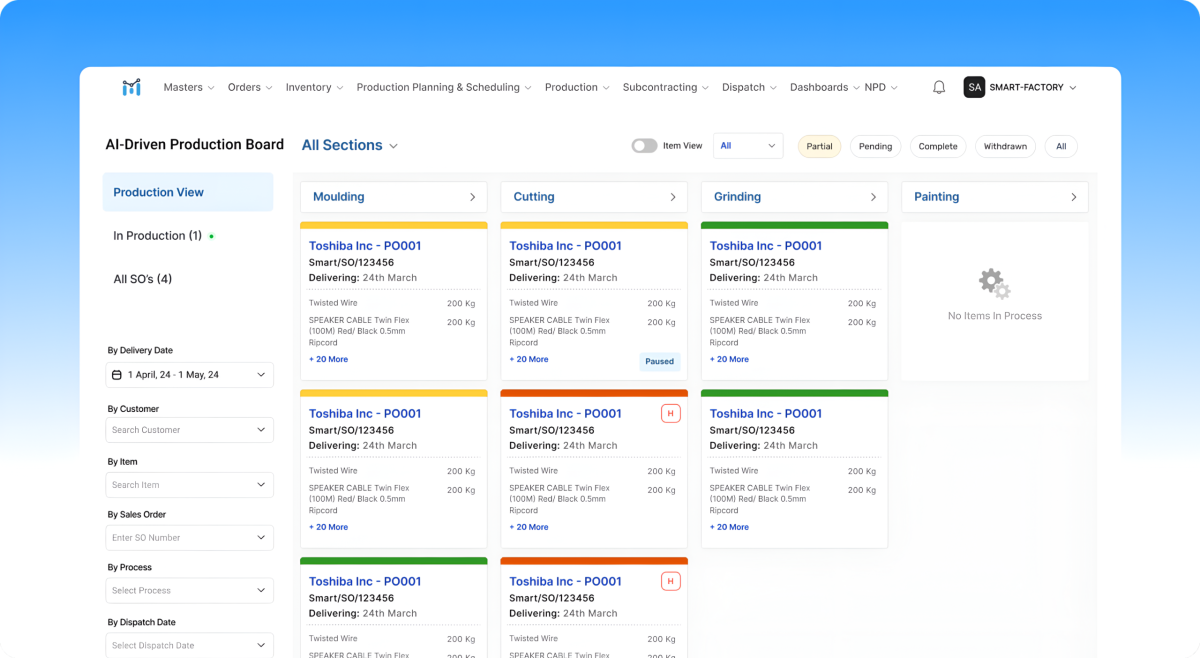Open the notifications bell

point(939,88)
